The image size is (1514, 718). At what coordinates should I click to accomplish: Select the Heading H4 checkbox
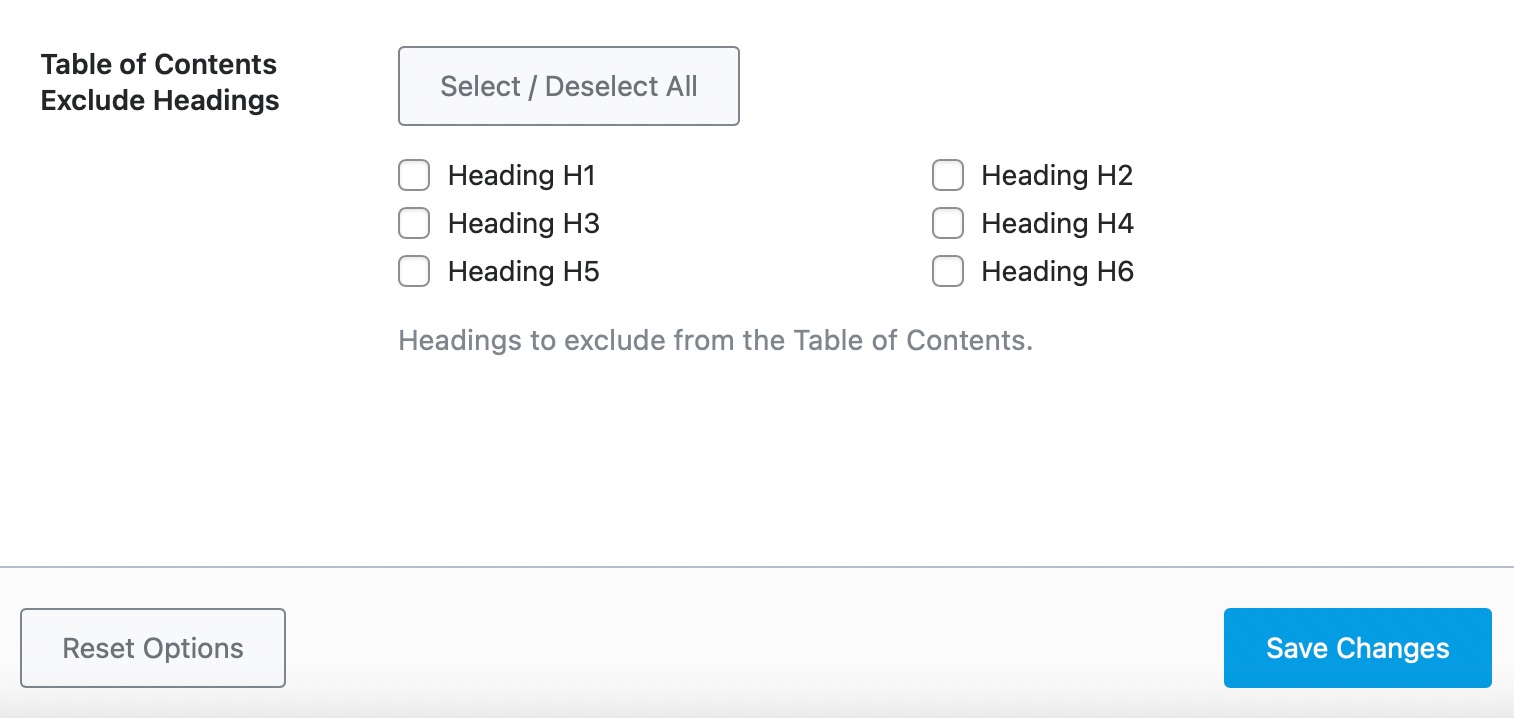947,223
